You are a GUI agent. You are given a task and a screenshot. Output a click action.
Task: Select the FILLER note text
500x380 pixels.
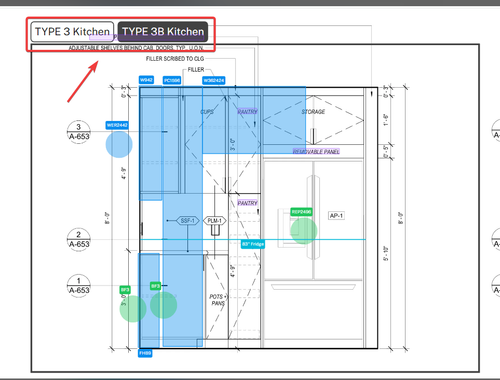click(196, 70)
